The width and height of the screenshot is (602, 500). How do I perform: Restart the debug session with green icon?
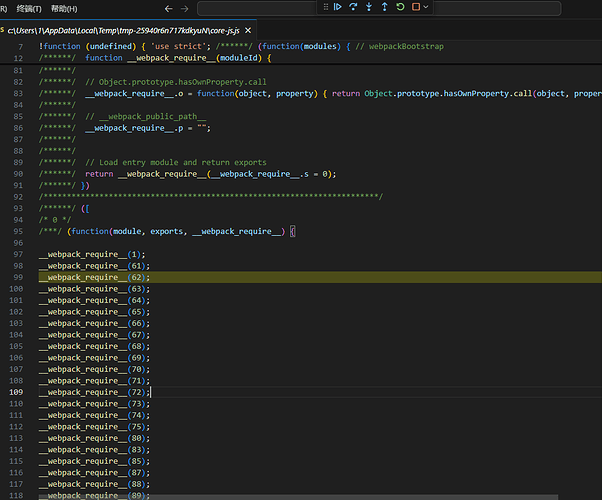coord(399,7)
